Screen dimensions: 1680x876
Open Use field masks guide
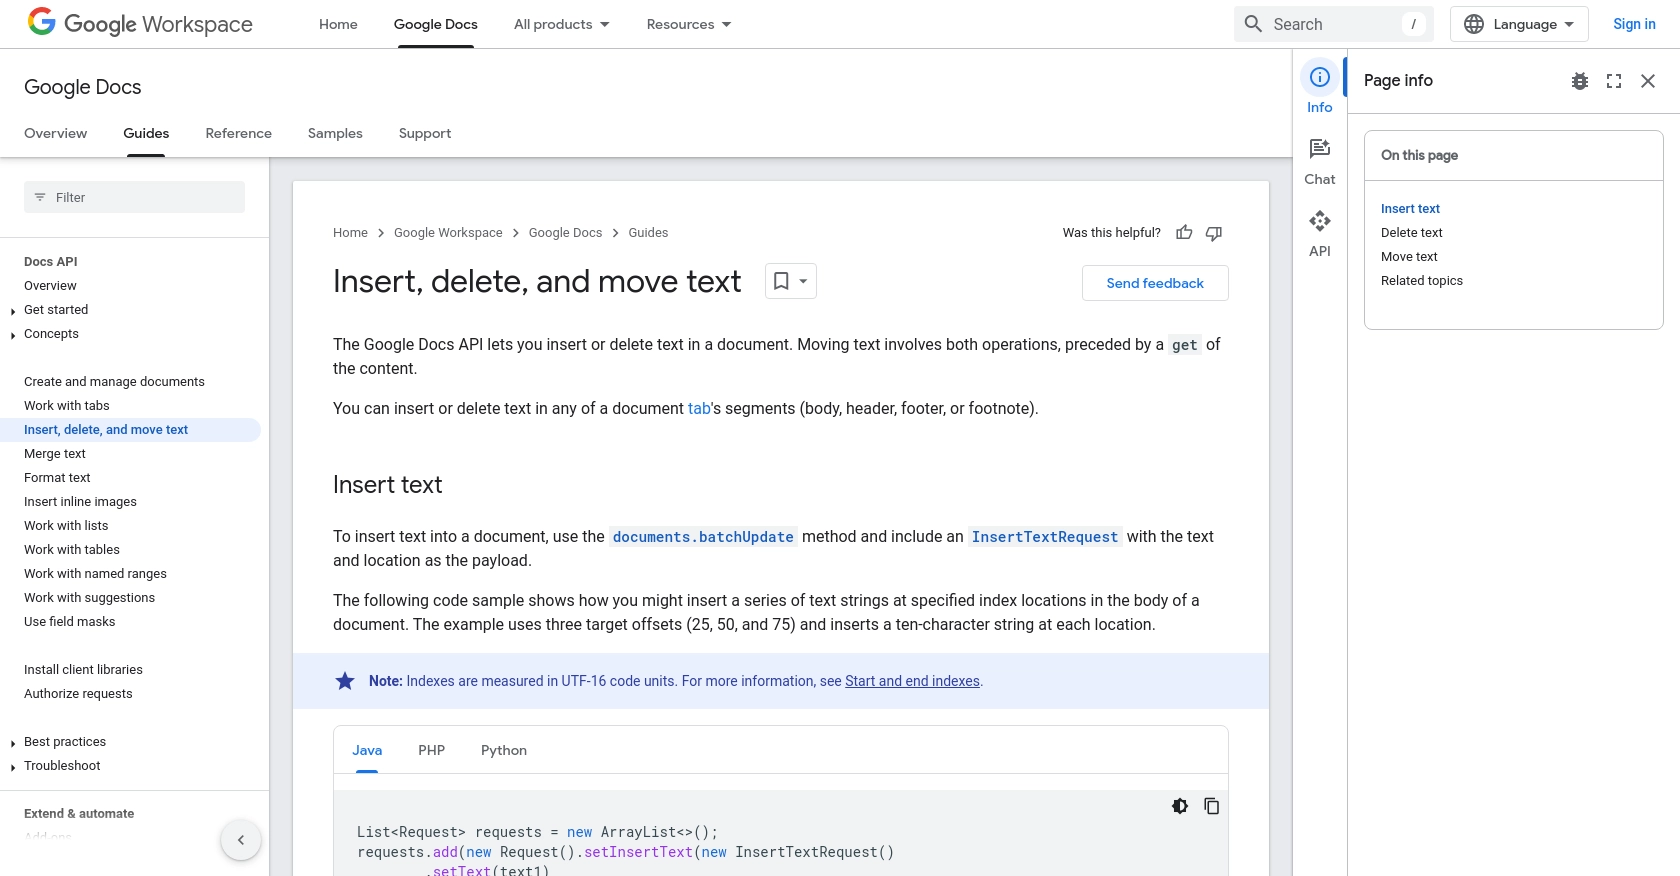pyautogui.click(x=70, y=622)
